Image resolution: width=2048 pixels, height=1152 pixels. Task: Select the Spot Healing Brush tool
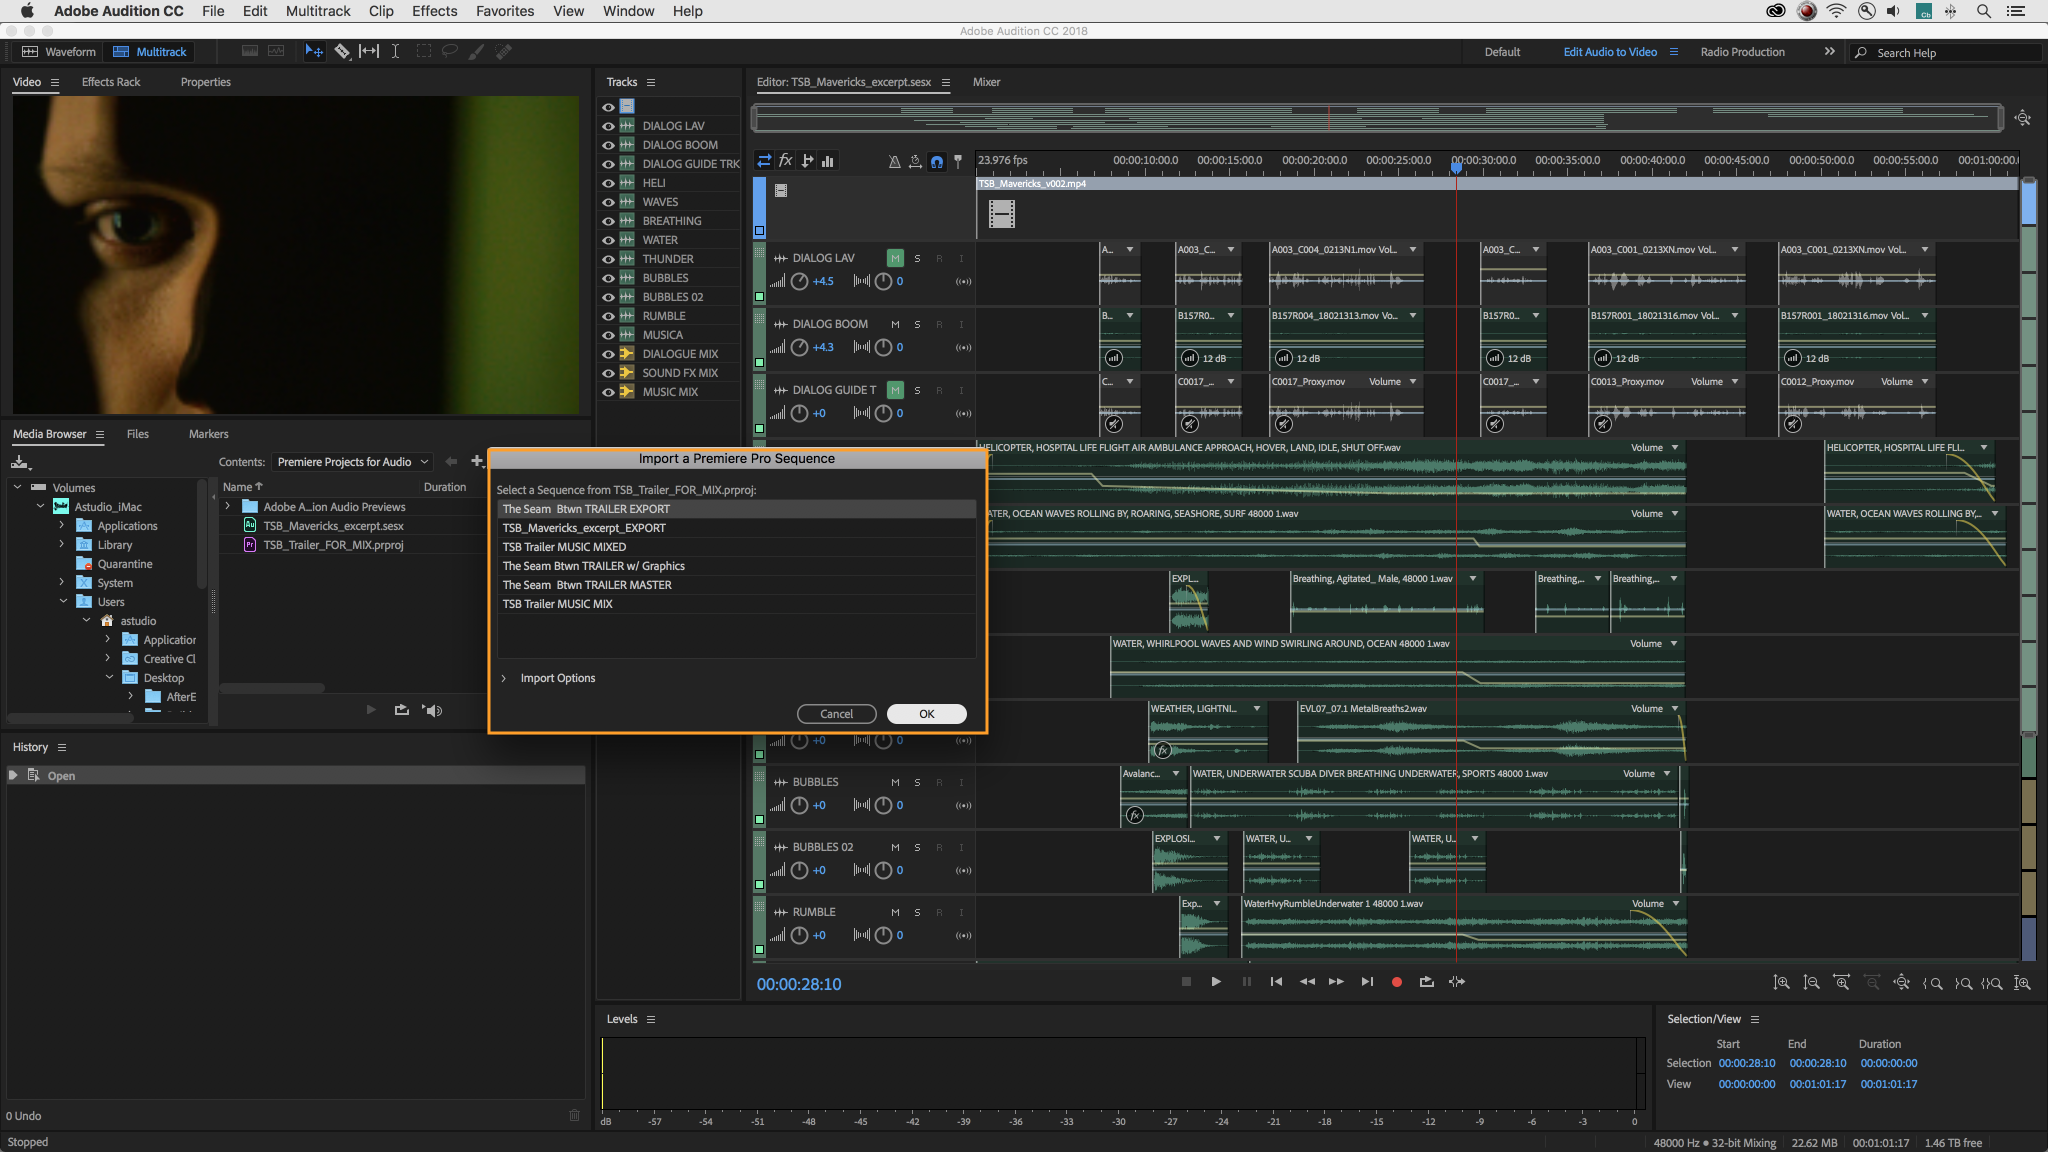[x=503, y=51]
